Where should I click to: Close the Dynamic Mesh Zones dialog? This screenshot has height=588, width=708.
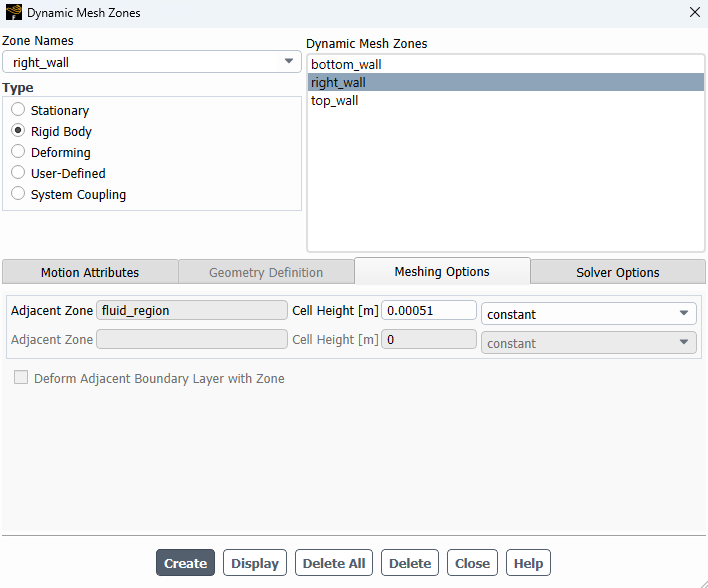pos(694,13)
